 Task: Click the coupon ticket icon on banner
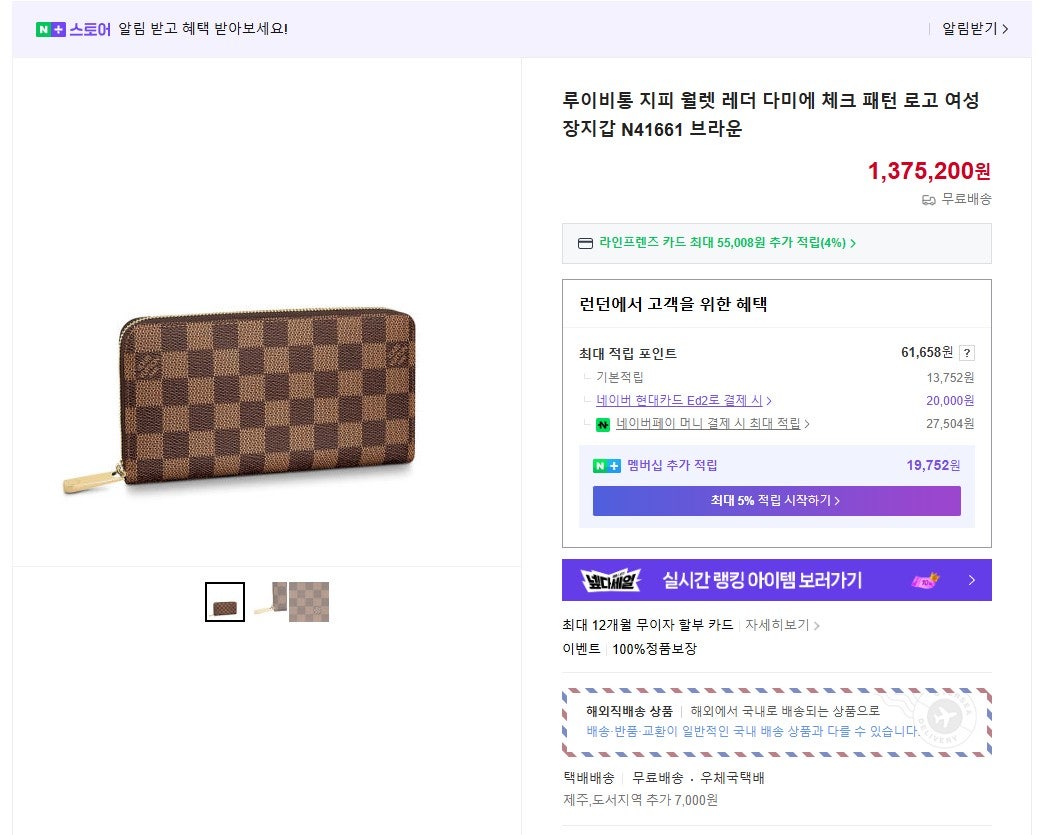coord(926,580)
